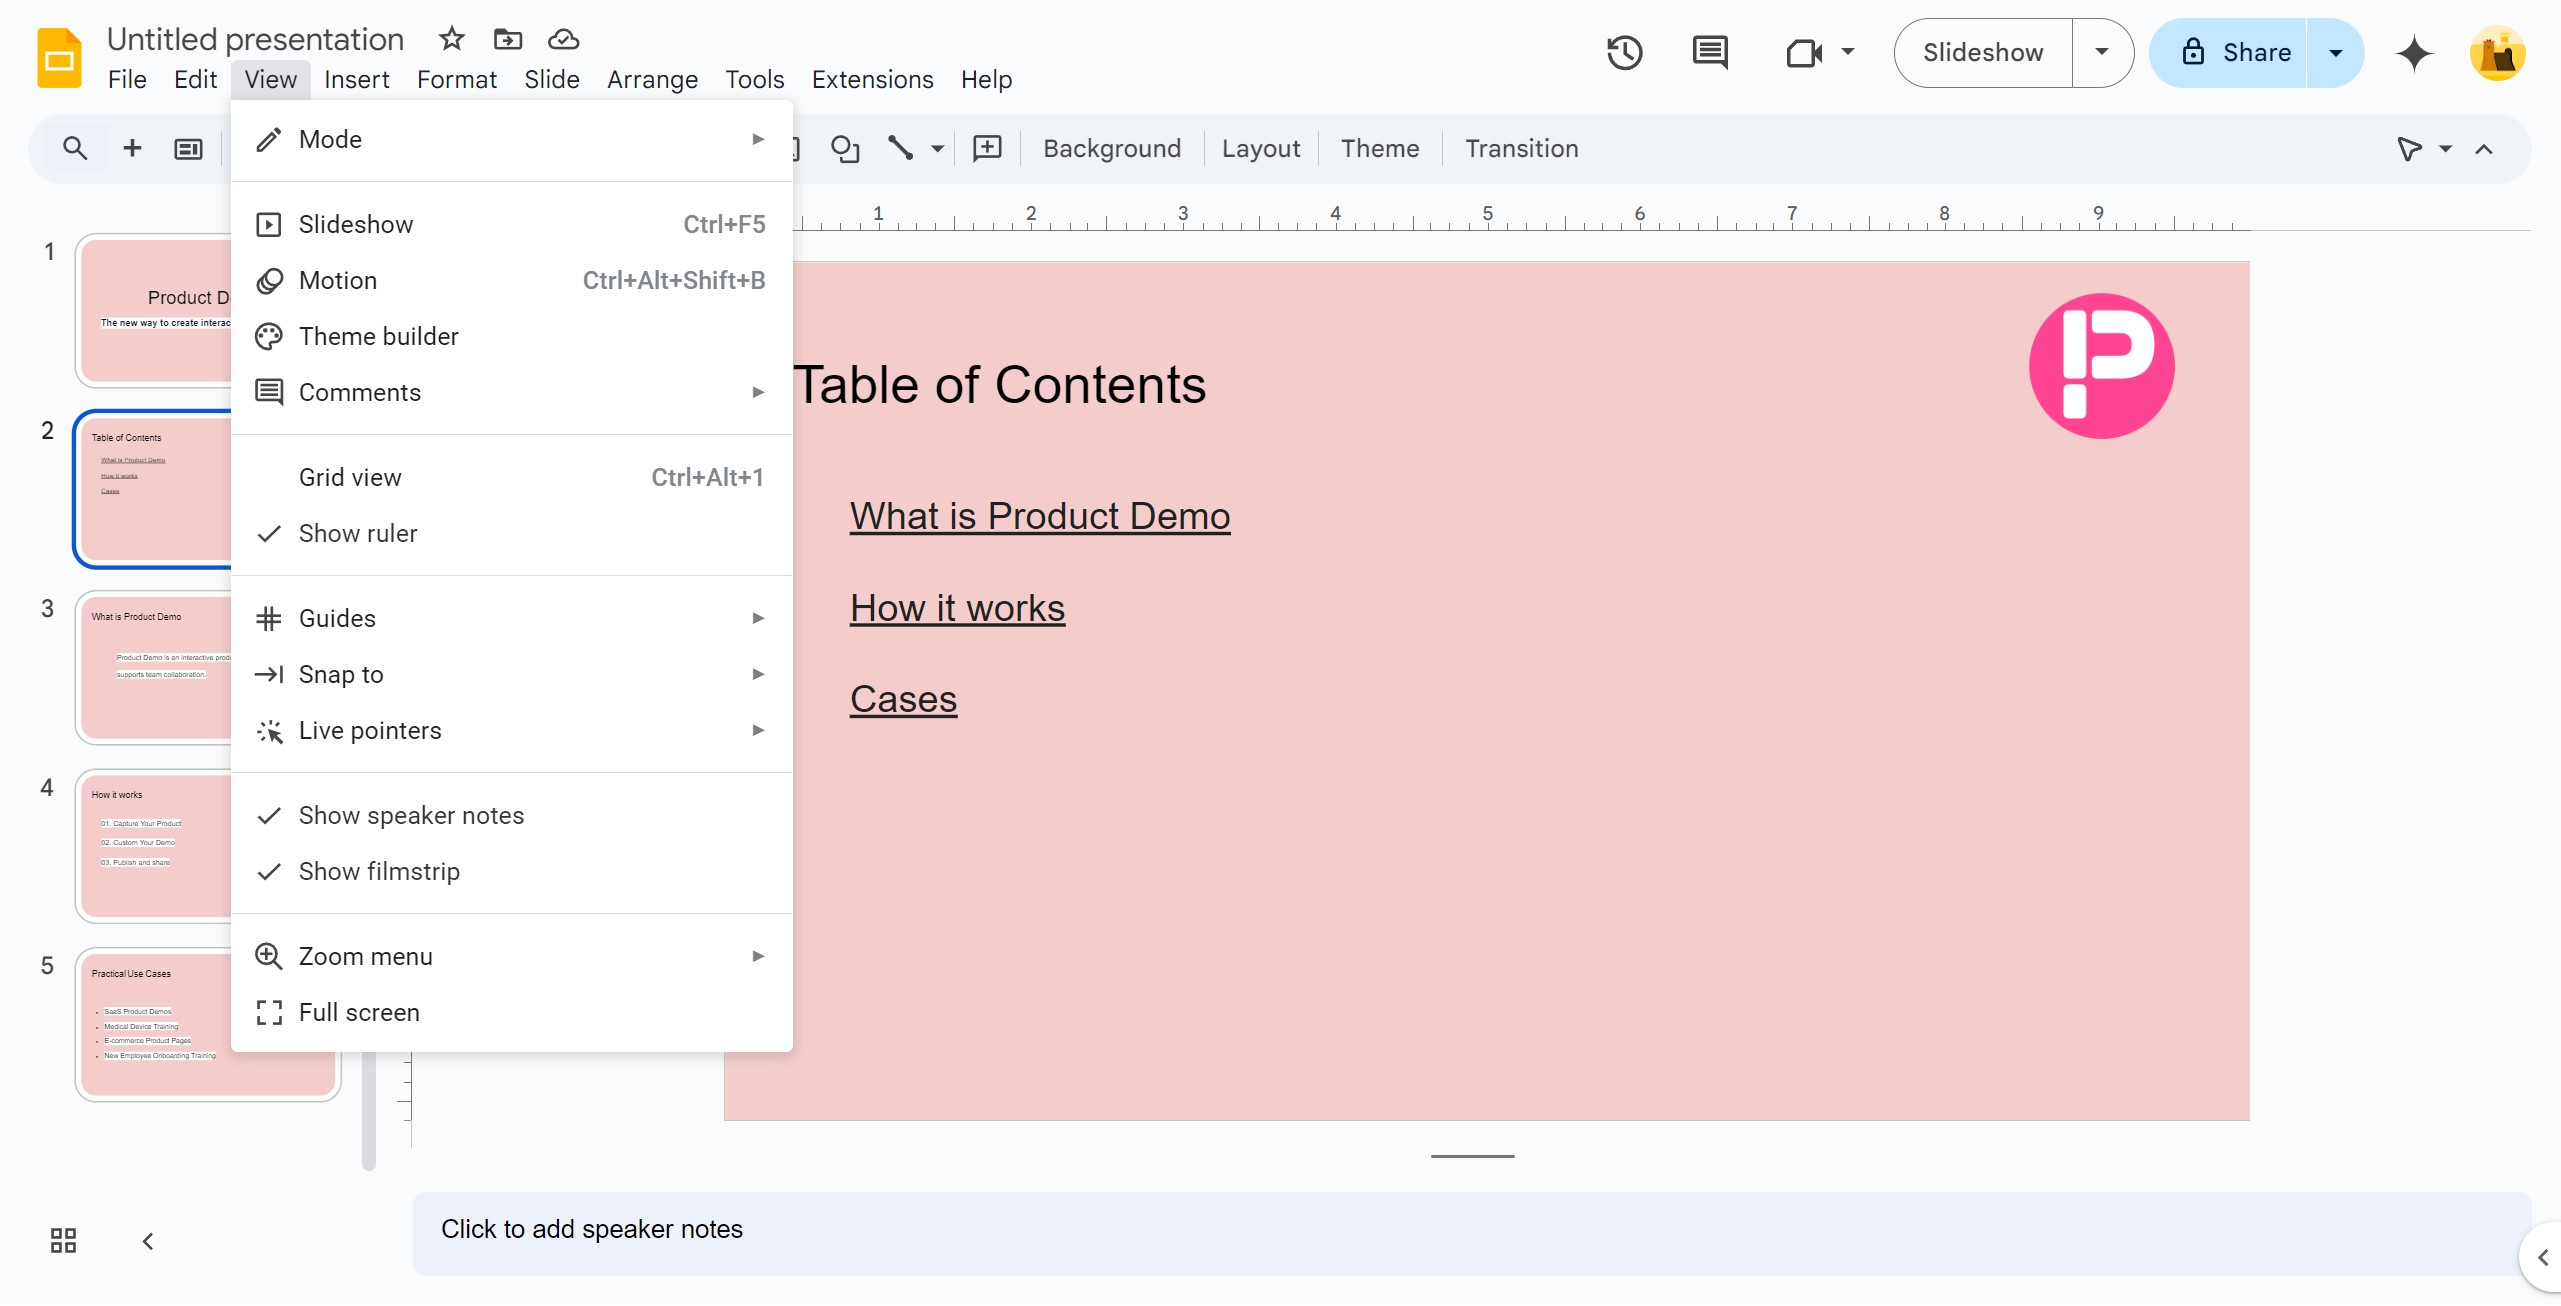Click the Transition toolbar button
Viewport: 2561px width, 1306px height.
1521,148
